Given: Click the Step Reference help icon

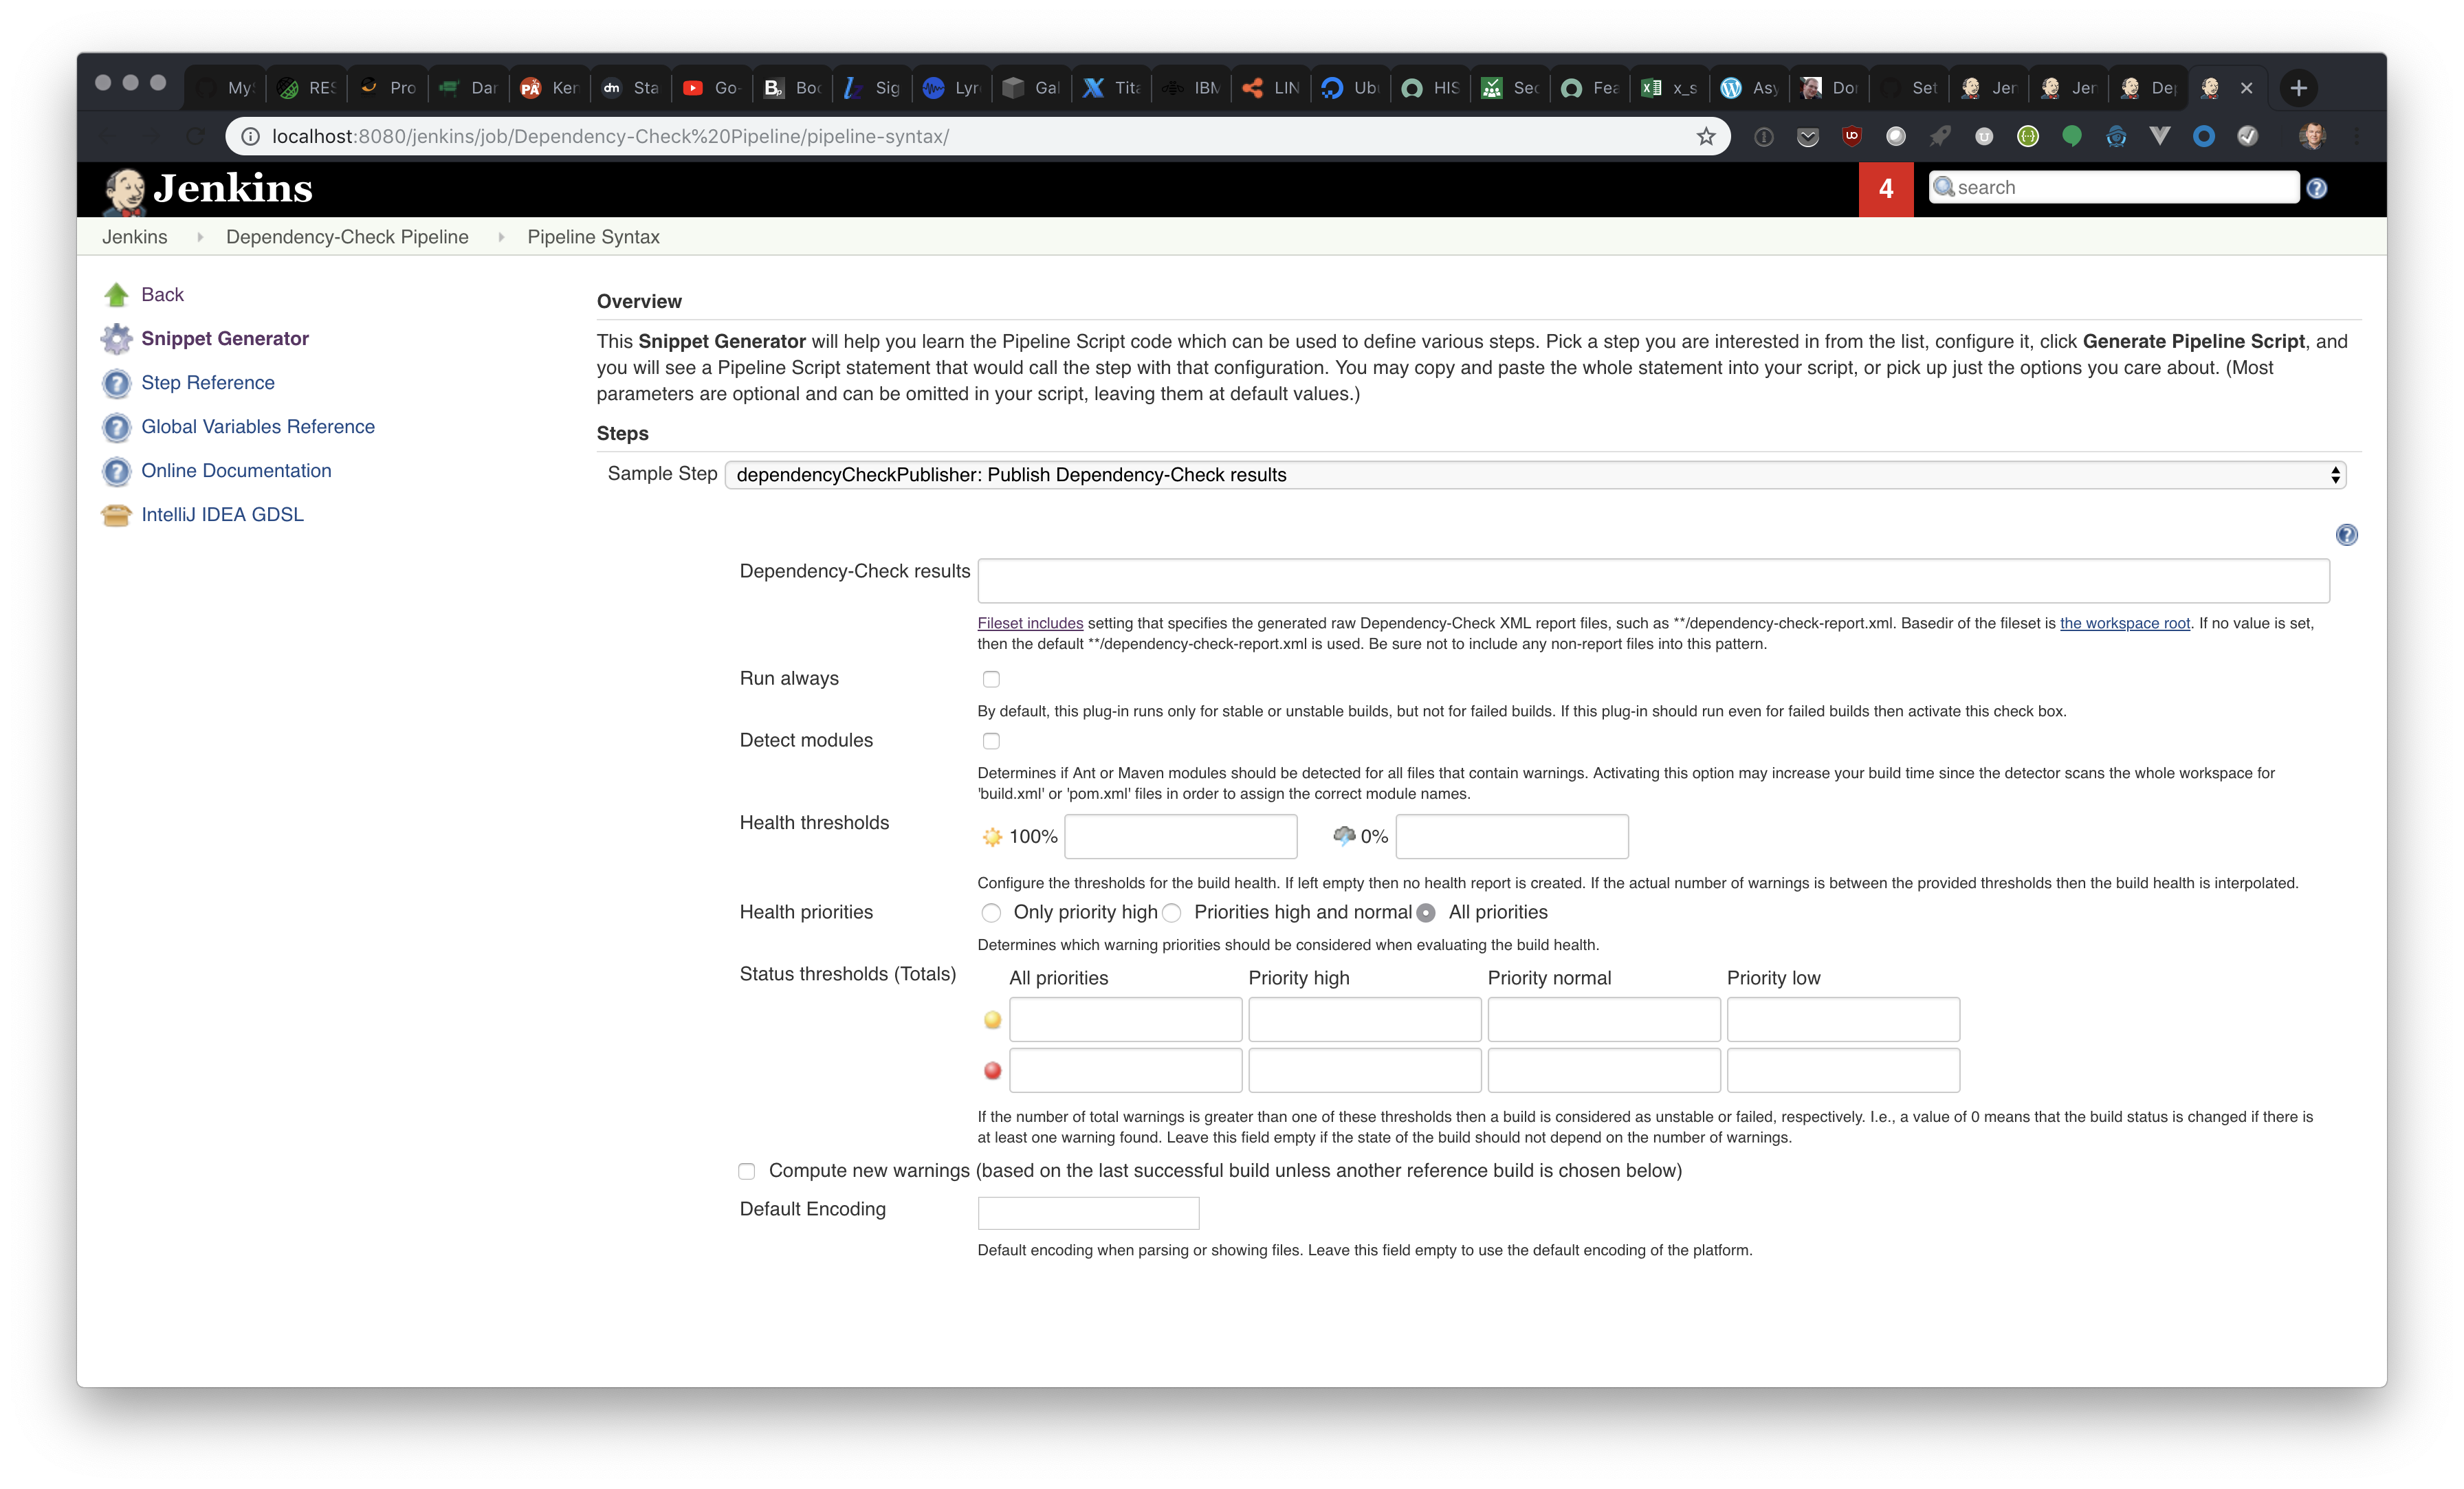Looking at the screenshot, I should [116, 383].
